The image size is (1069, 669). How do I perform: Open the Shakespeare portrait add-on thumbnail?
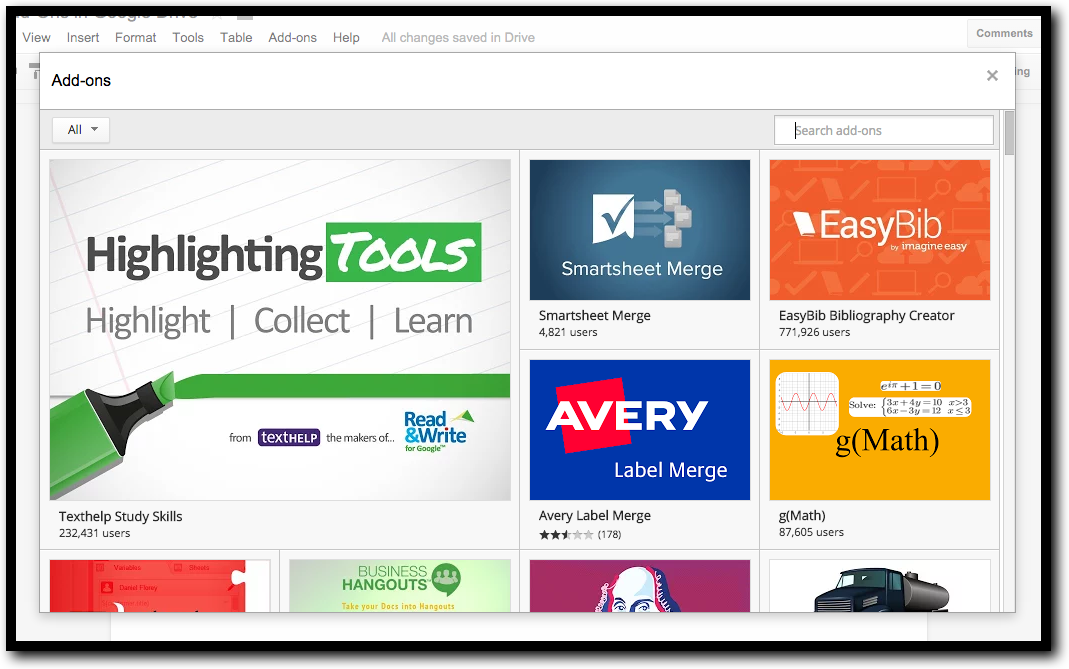(x=639, y=586)
